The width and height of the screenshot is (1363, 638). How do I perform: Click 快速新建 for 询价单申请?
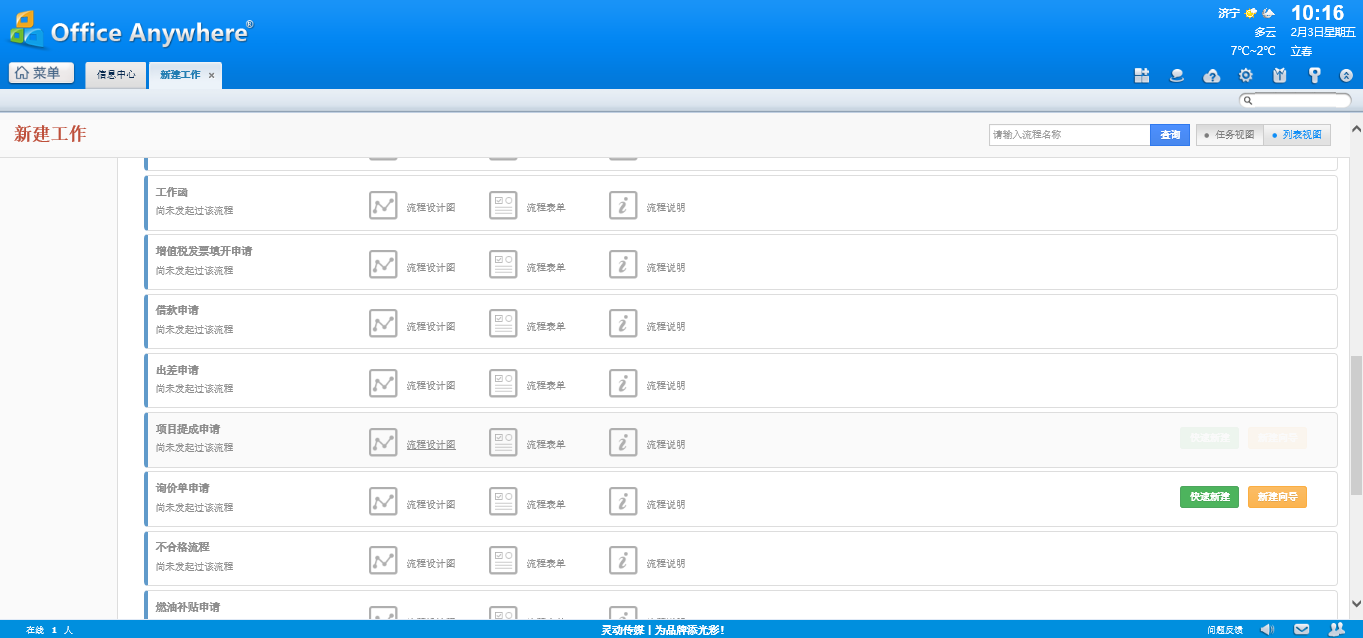1209,497
